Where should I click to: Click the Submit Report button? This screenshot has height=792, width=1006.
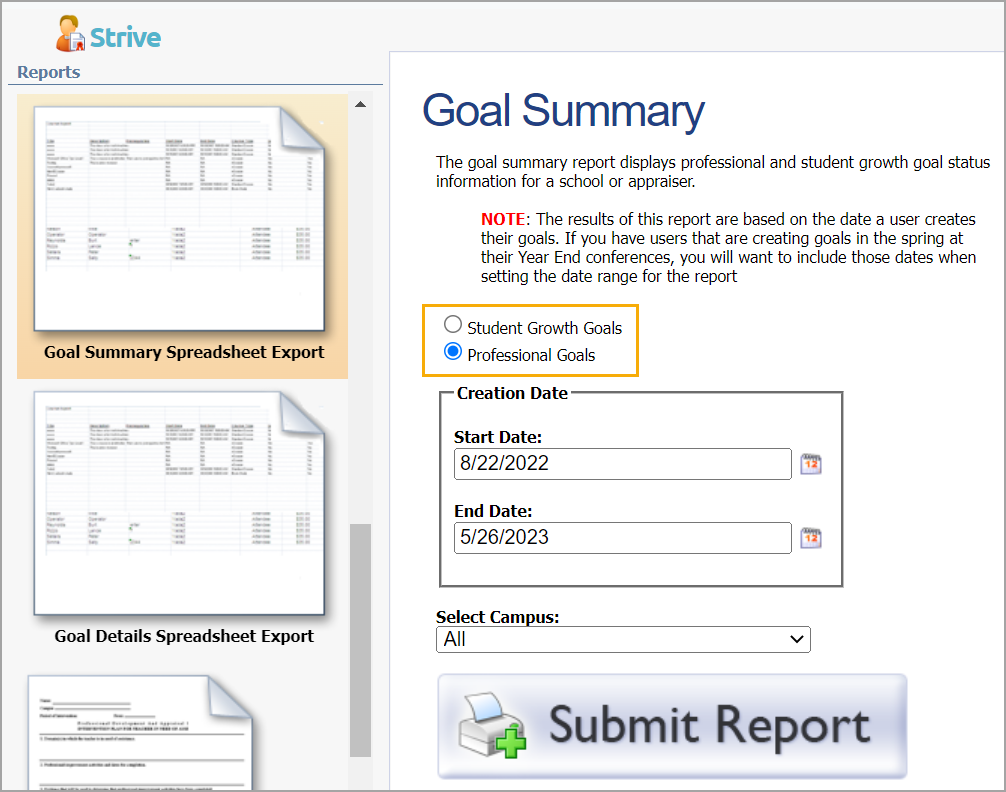672,726
